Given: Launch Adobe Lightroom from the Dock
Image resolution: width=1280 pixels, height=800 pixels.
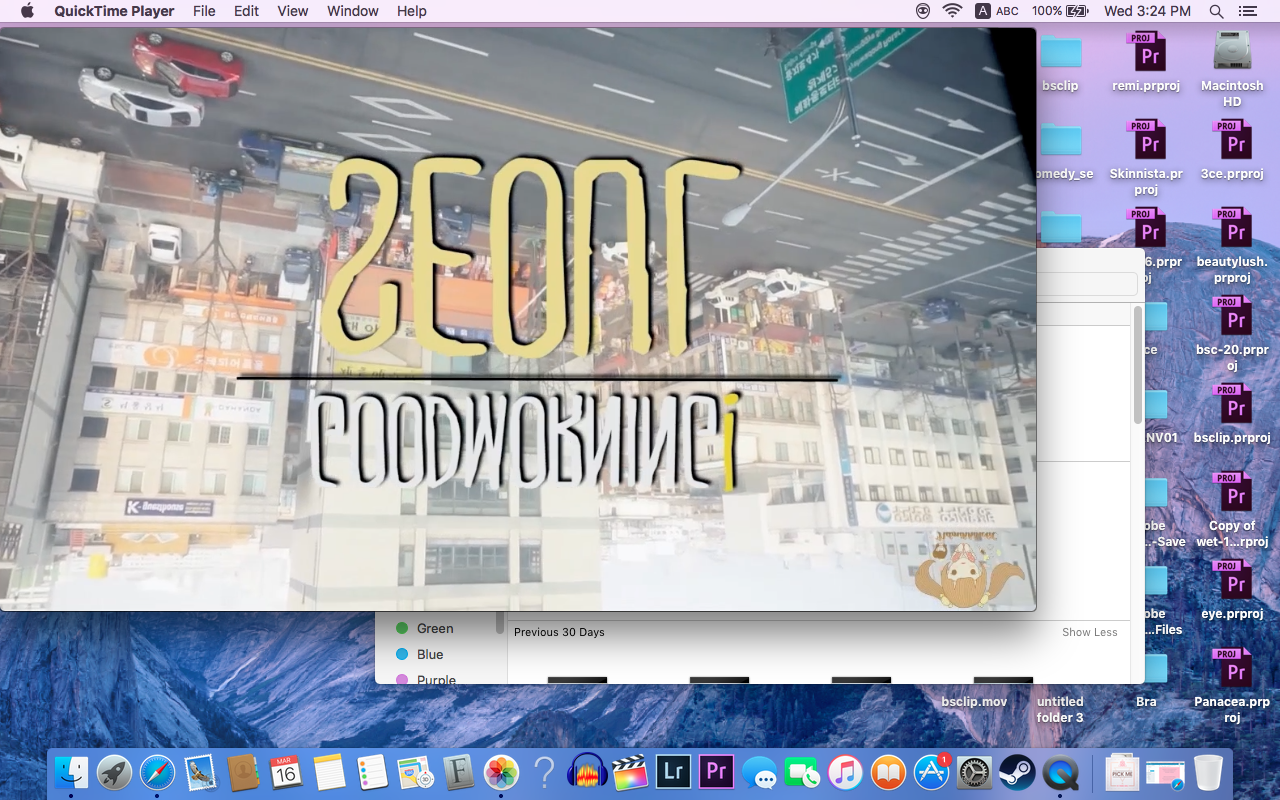Looking at the screenshot, I should coord(673,772).
